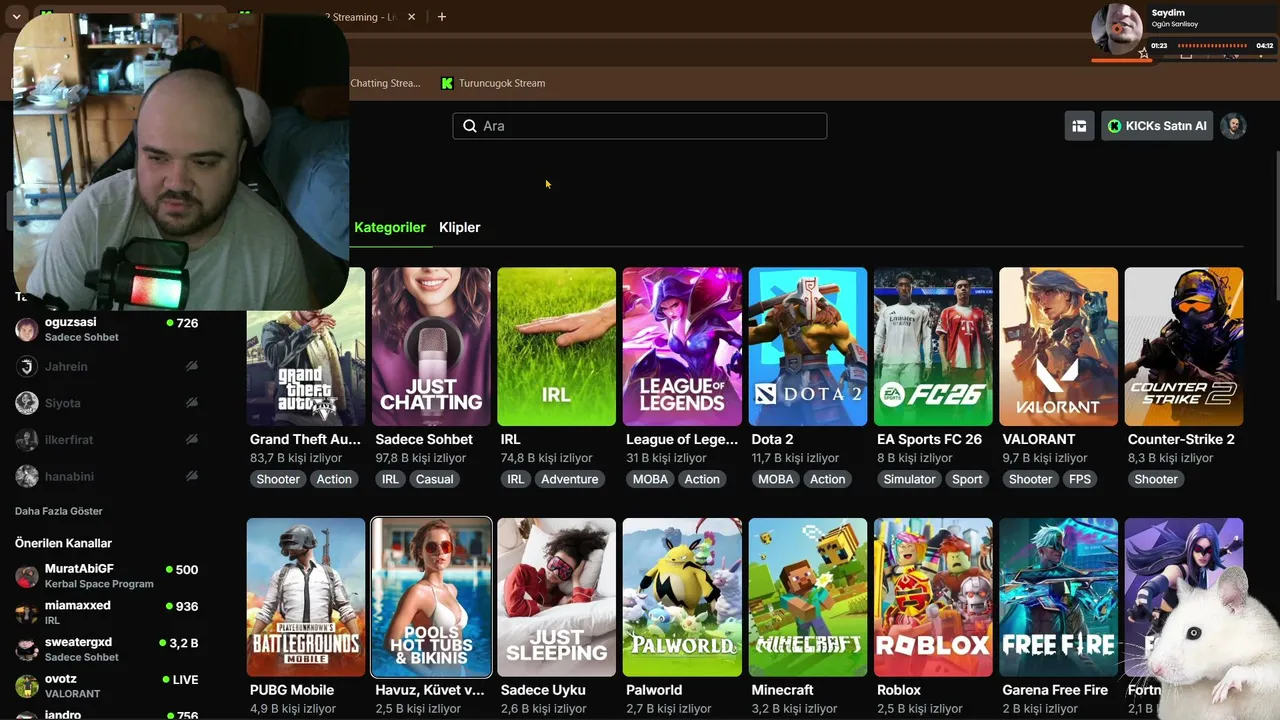Viewport: 1280px width, 720px height.
Task: Click the FPS tag under VALORANT
Action: (1080, 479)
